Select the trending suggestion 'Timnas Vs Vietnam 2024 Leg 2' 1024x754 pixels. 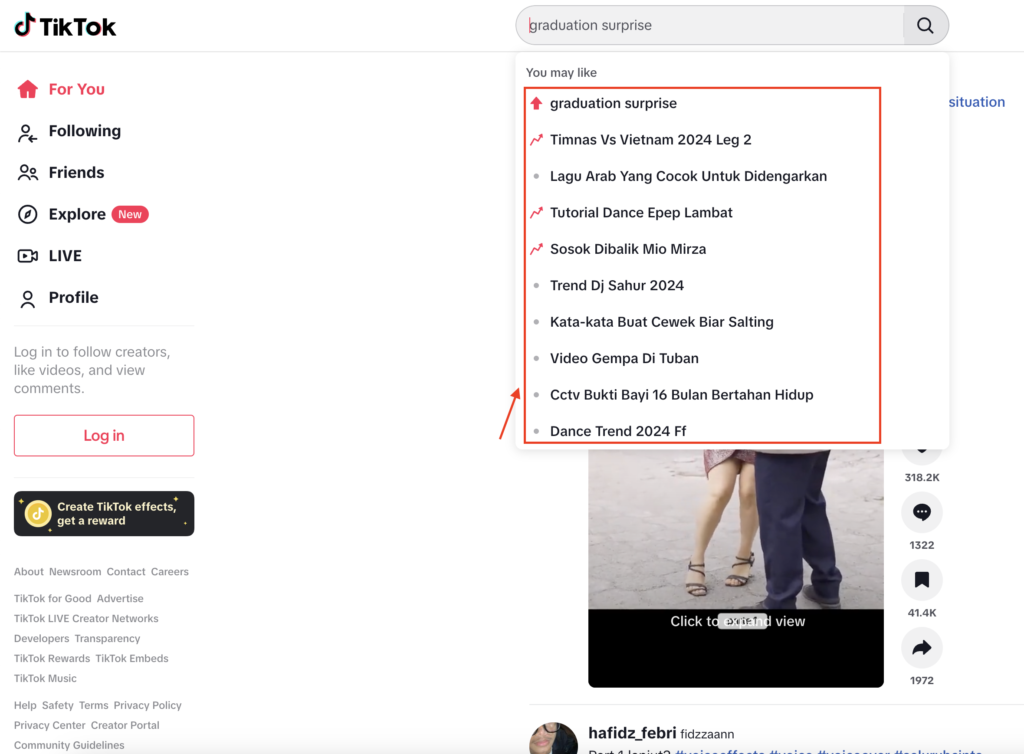pyautogui.click(x=650, y=139)
